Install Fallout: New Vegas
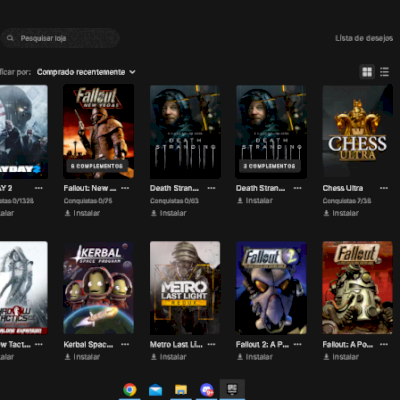This screenshot has height=400, width=400. coord(82,213)
